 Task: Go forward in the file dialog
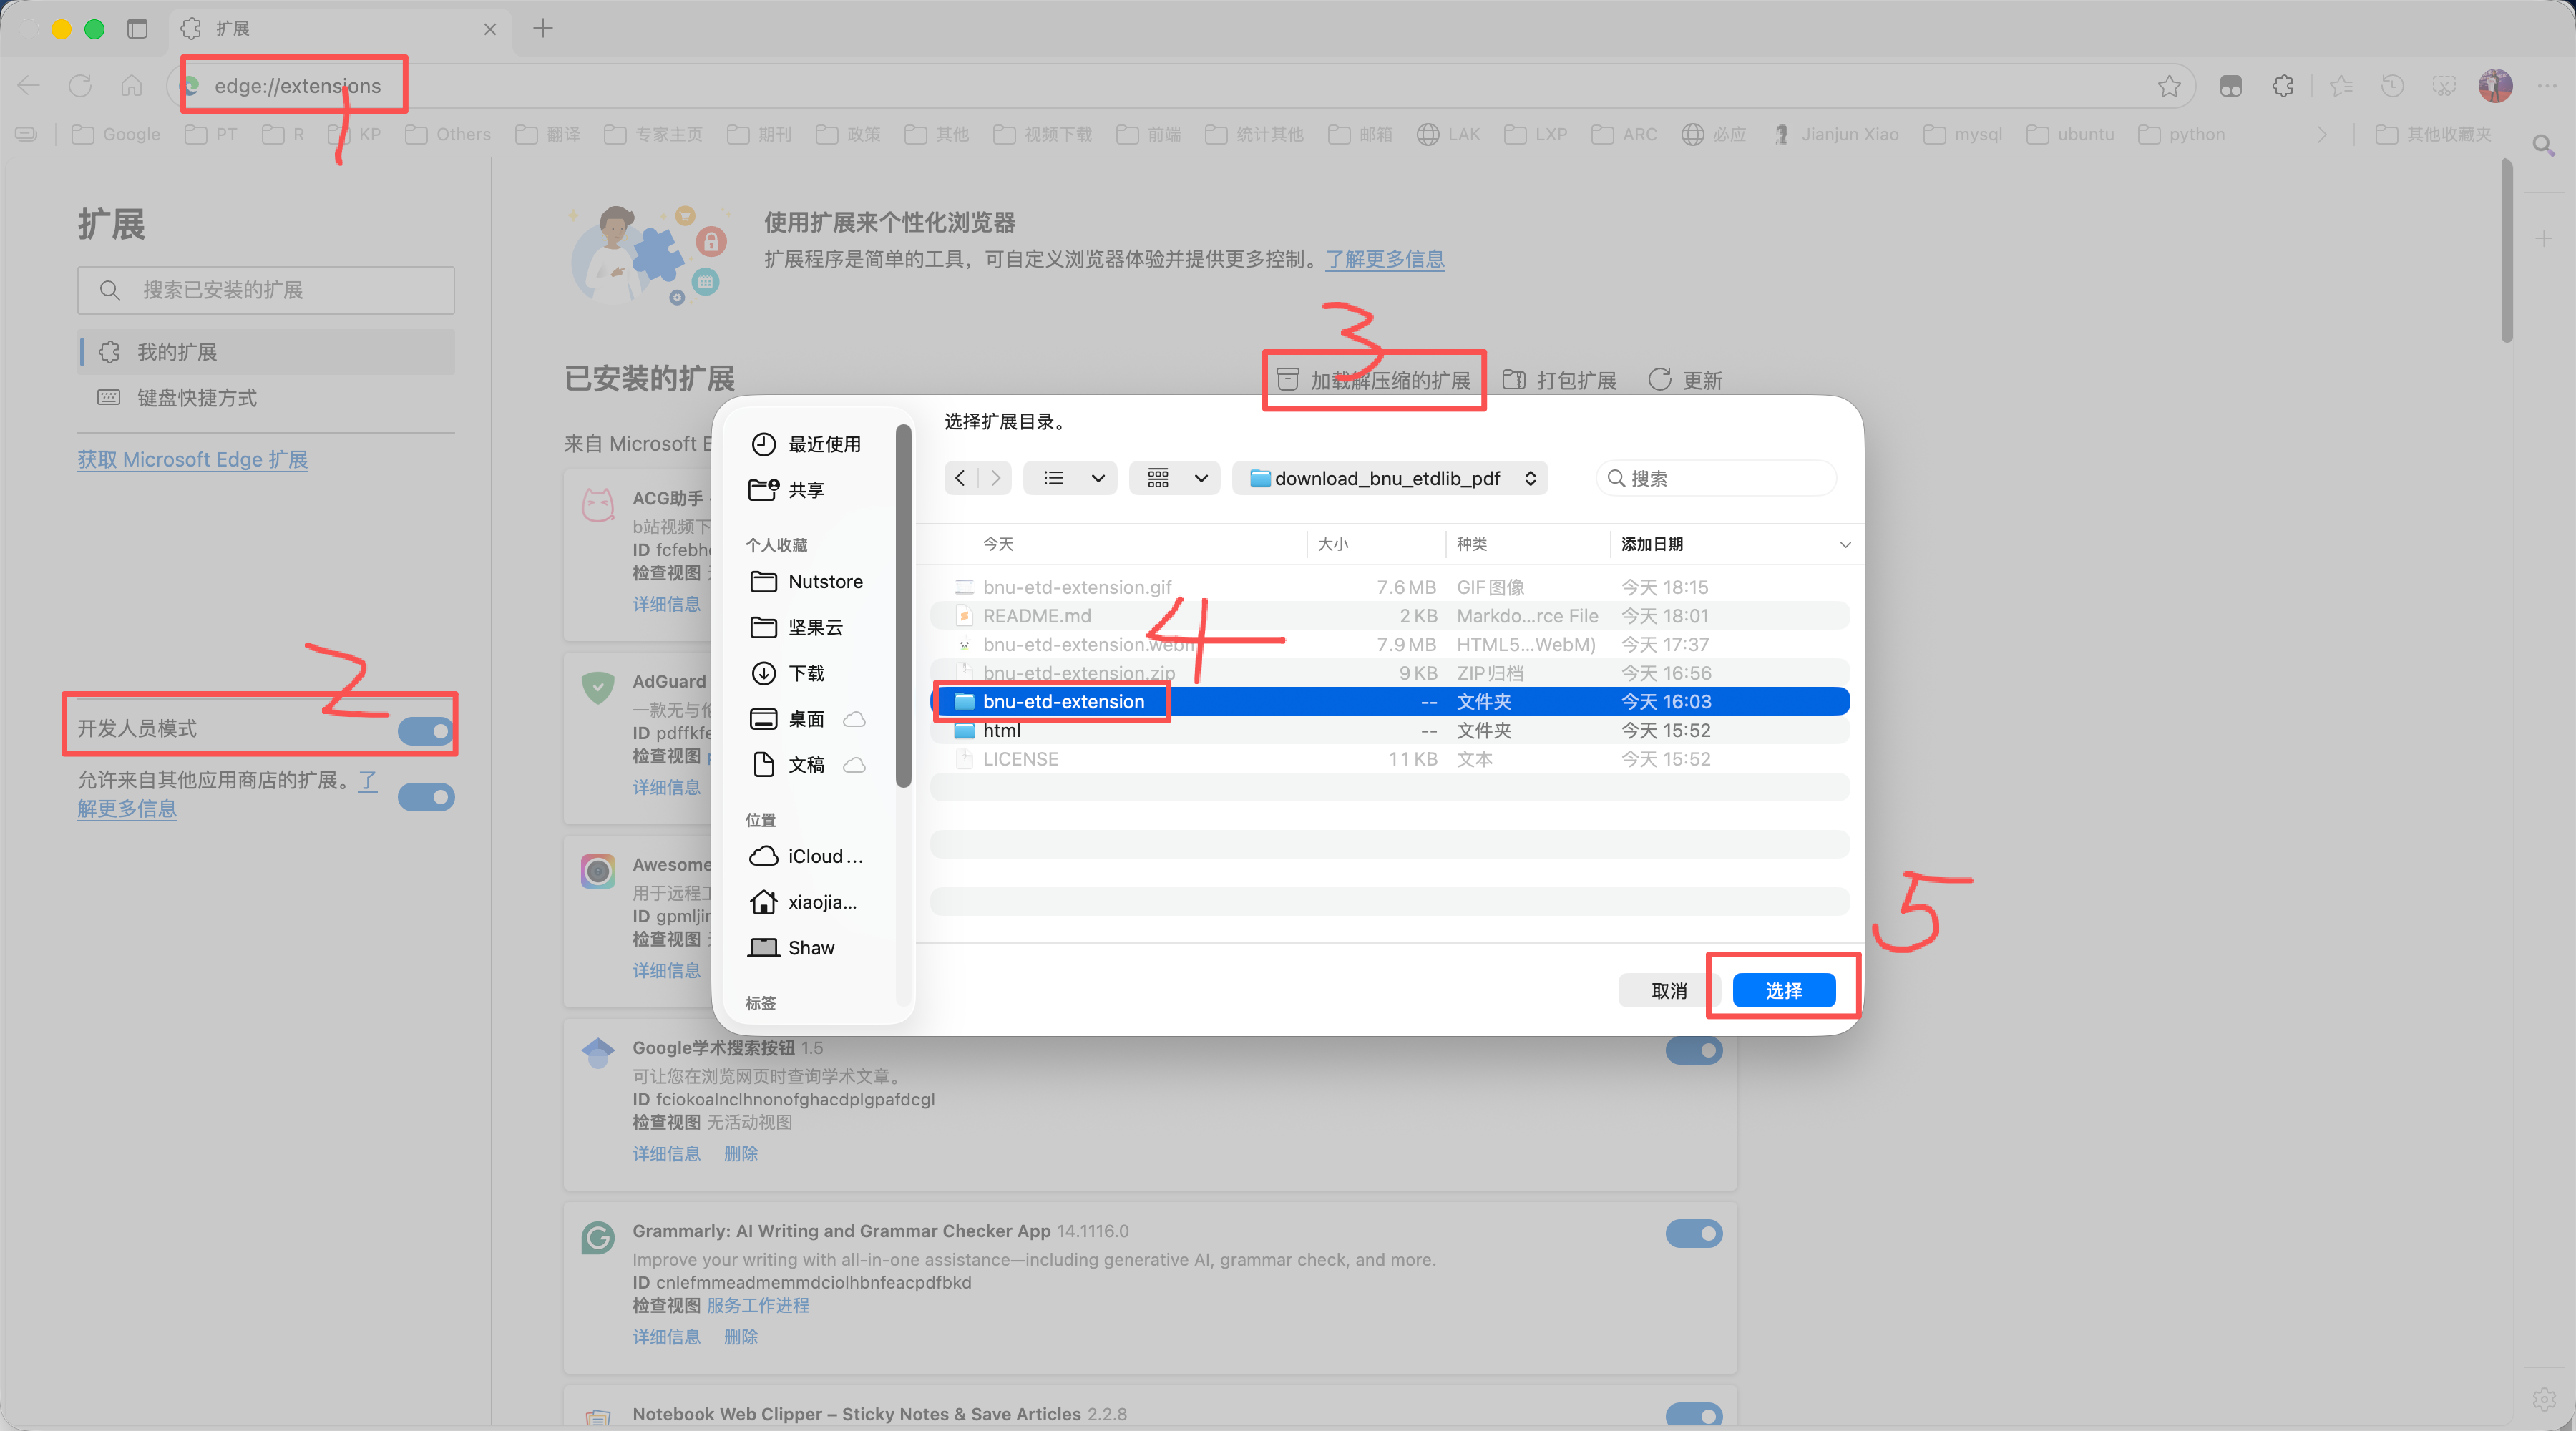click(995, 478)
